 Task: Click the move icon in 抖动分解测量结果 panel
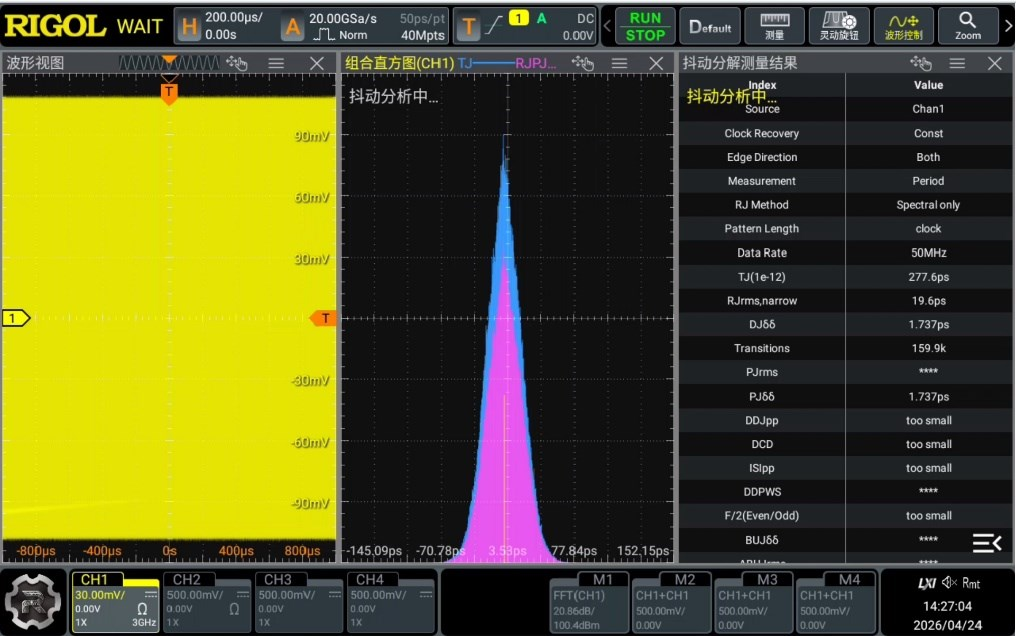pyautogui.click(x=921, y=63)
